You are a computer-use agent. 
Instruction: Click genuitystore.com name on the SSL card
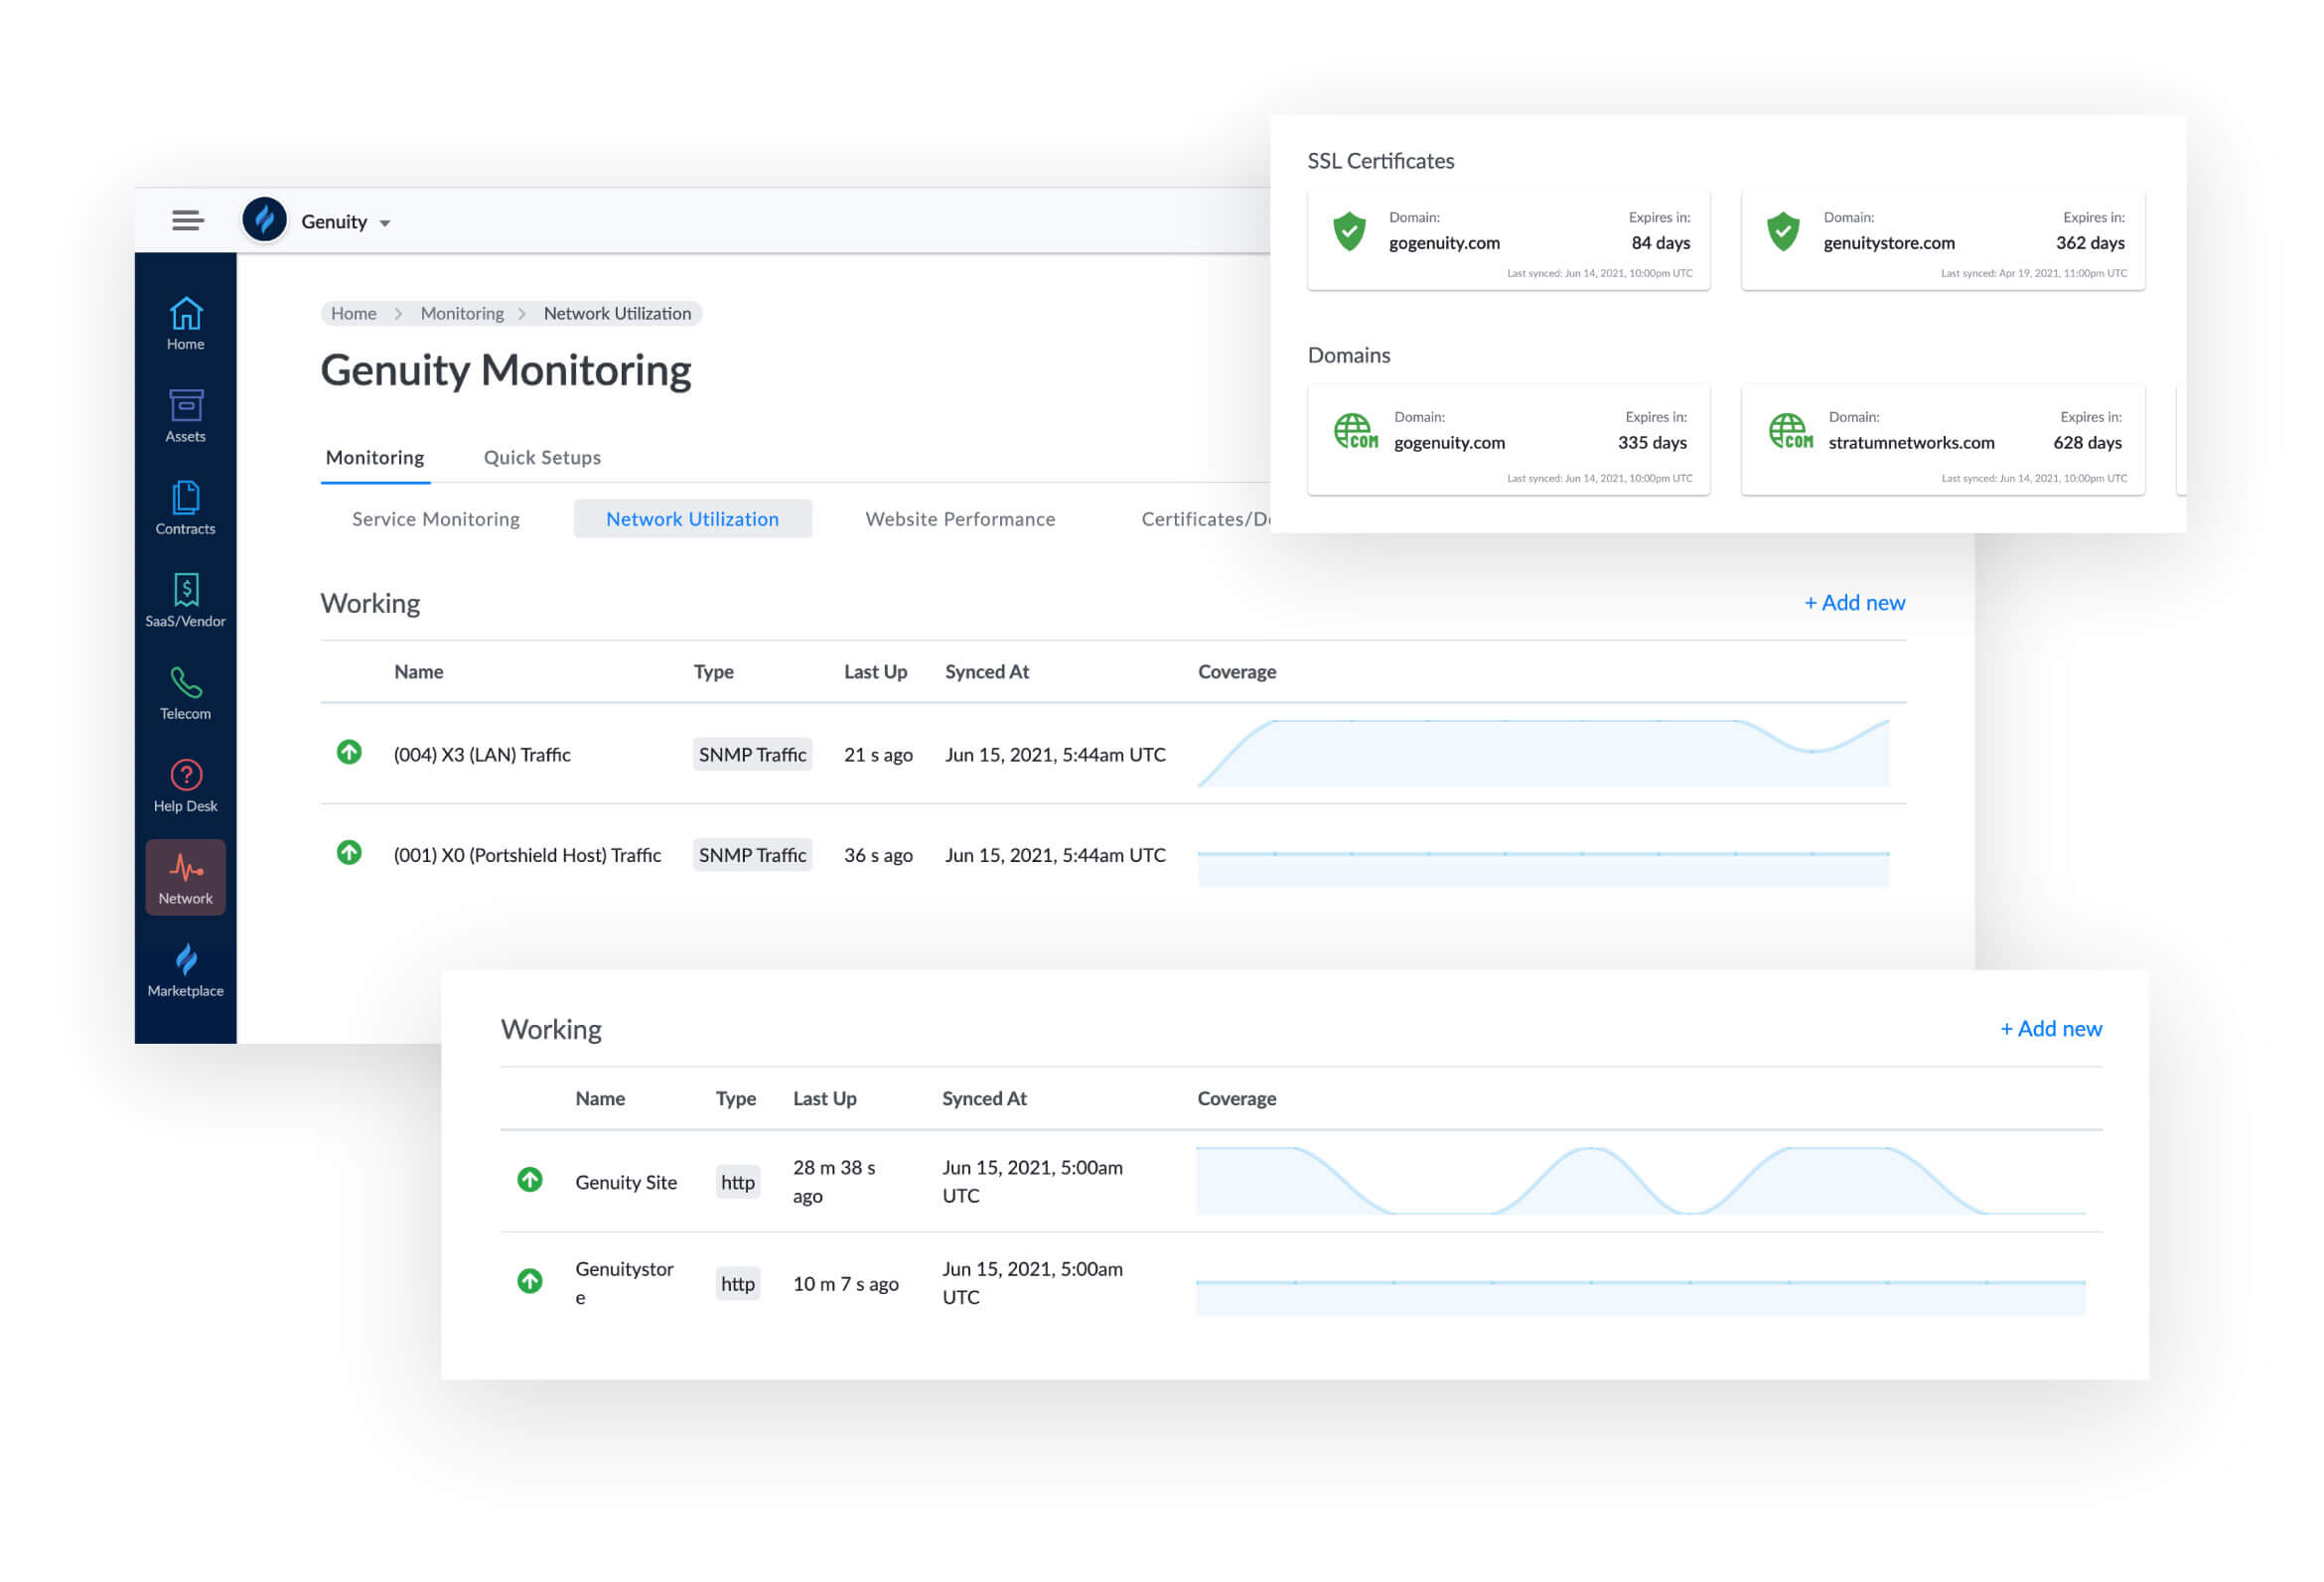1889,243
